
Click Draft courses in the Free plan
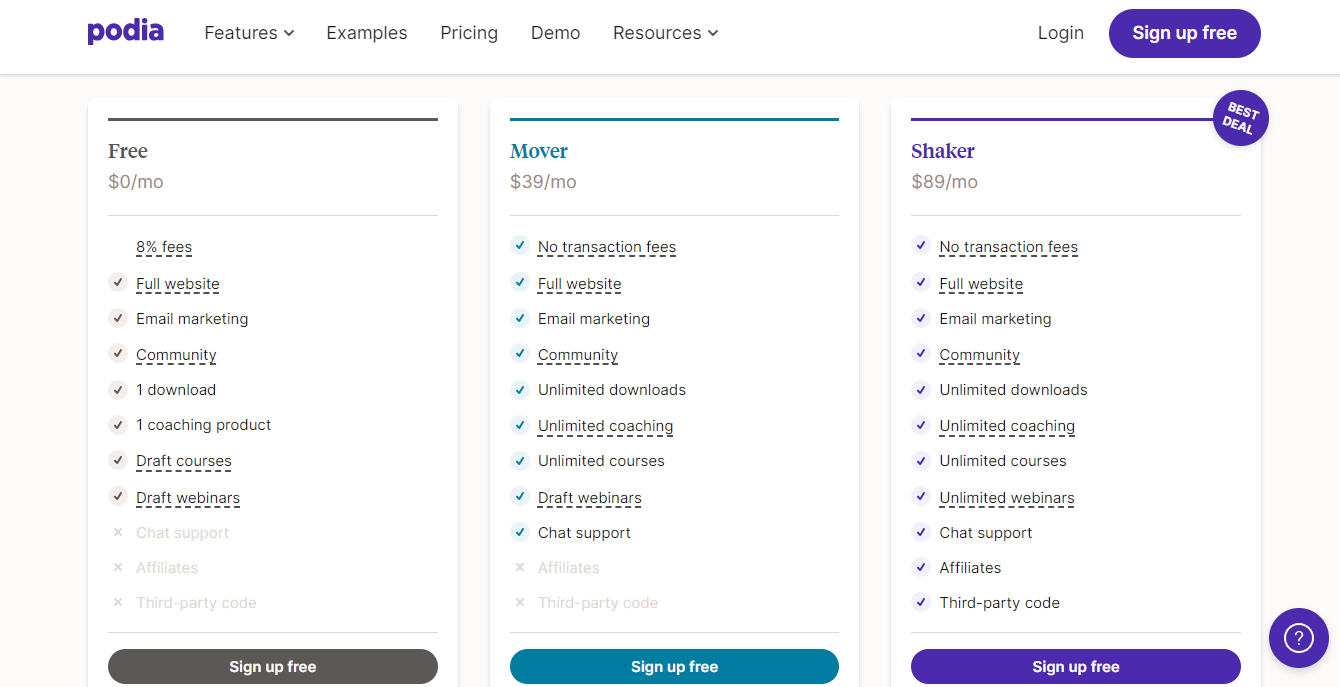point(184,461)
